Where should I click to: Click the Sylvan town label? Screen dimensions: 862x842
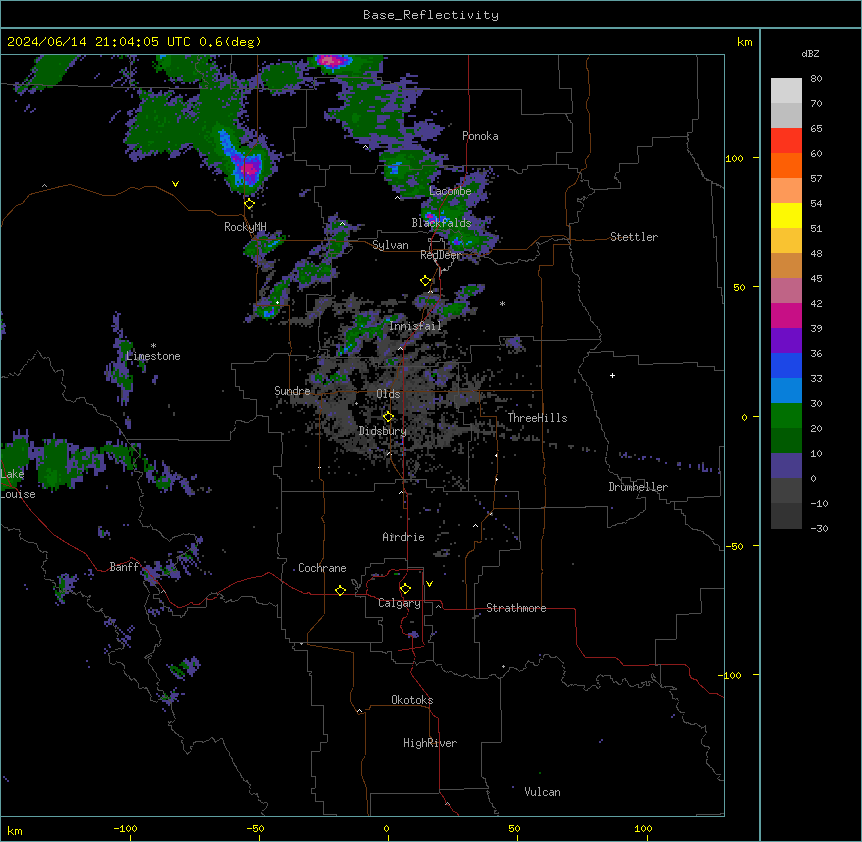[390, 245]
